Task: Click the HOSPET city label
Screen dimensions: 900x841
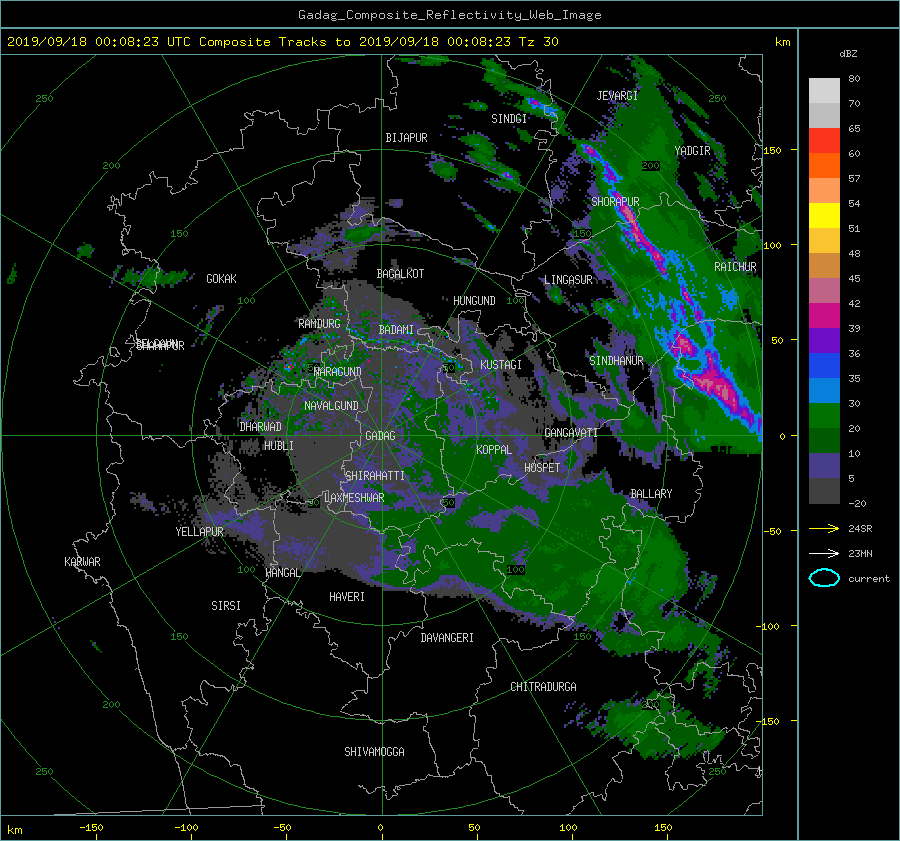Action: pos(542,468)
